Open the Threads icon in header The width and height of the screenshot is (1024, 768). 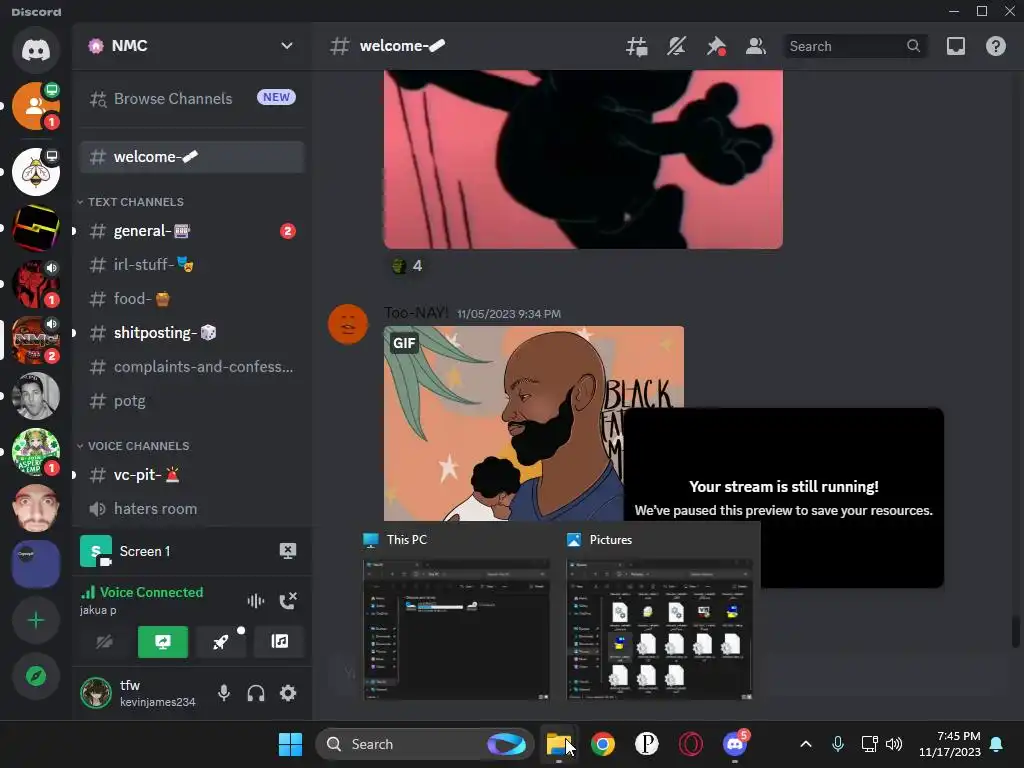[x=637, y=46]
